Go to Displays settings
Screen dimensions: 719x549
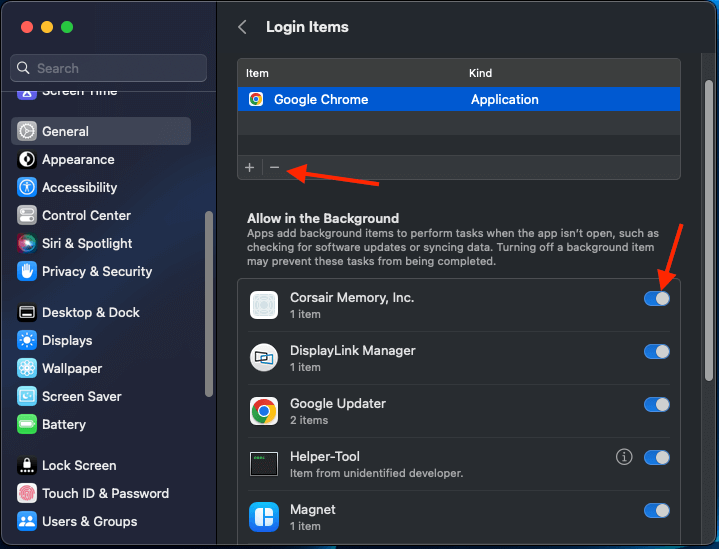pos(101,341)
